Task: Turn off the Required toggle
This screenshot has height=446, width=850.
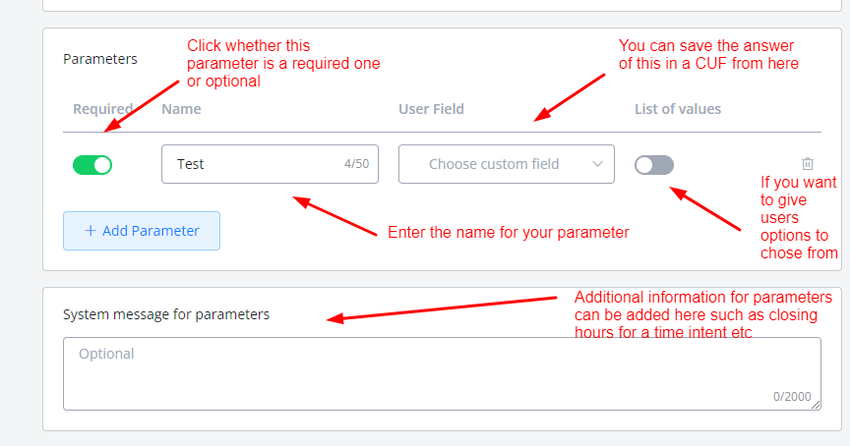Action: [x=92, y=165]
